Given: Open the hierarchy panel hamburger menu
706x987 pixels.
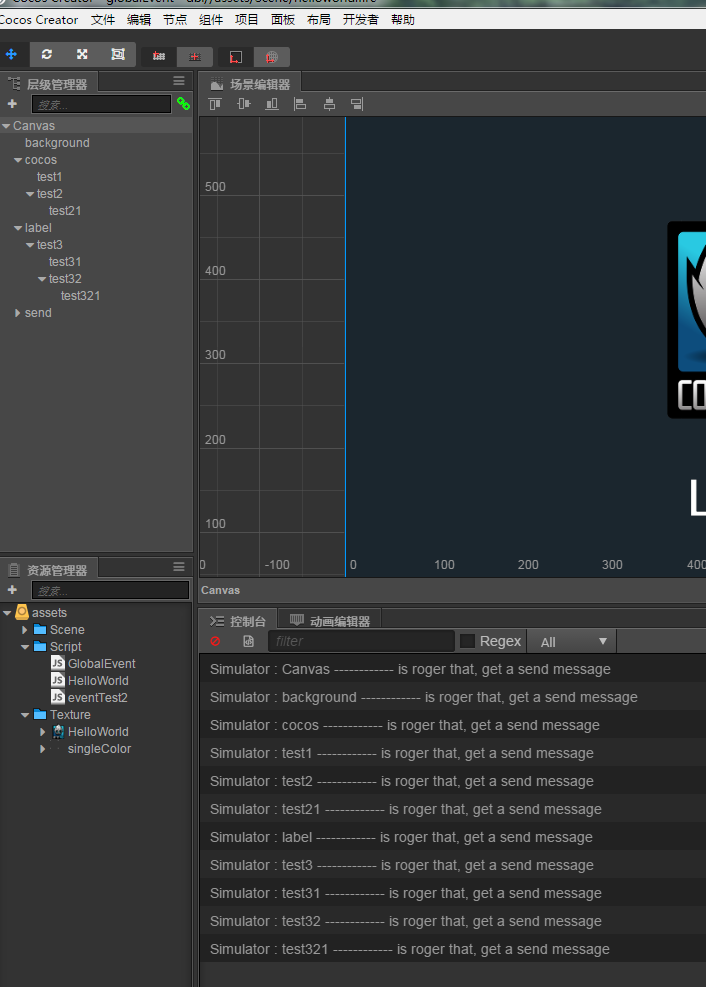Looking at the screenshot, I should click(x=179, y=81).
